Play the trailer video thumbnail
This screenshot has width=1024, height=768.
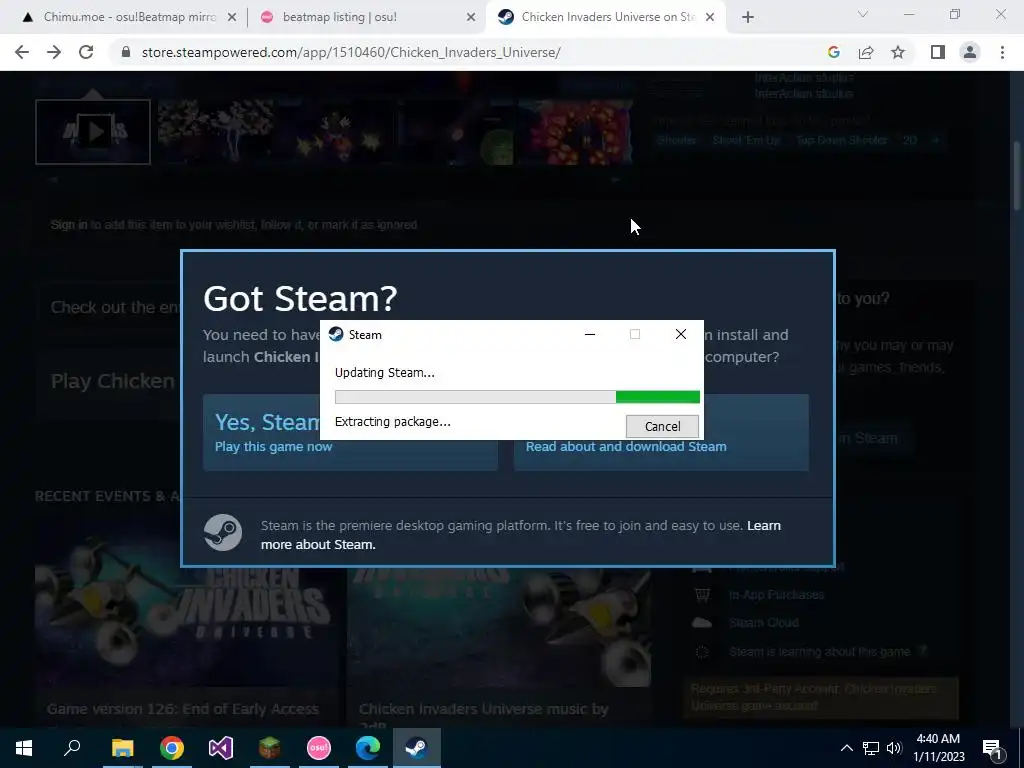[x=93, y=132]
